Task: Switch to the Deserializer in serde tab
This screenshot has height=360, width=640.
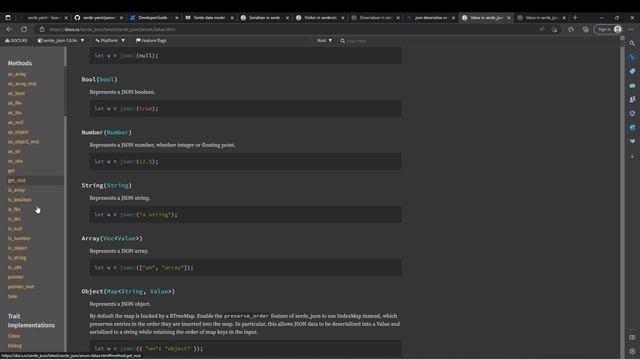Action: click(375, 18)
